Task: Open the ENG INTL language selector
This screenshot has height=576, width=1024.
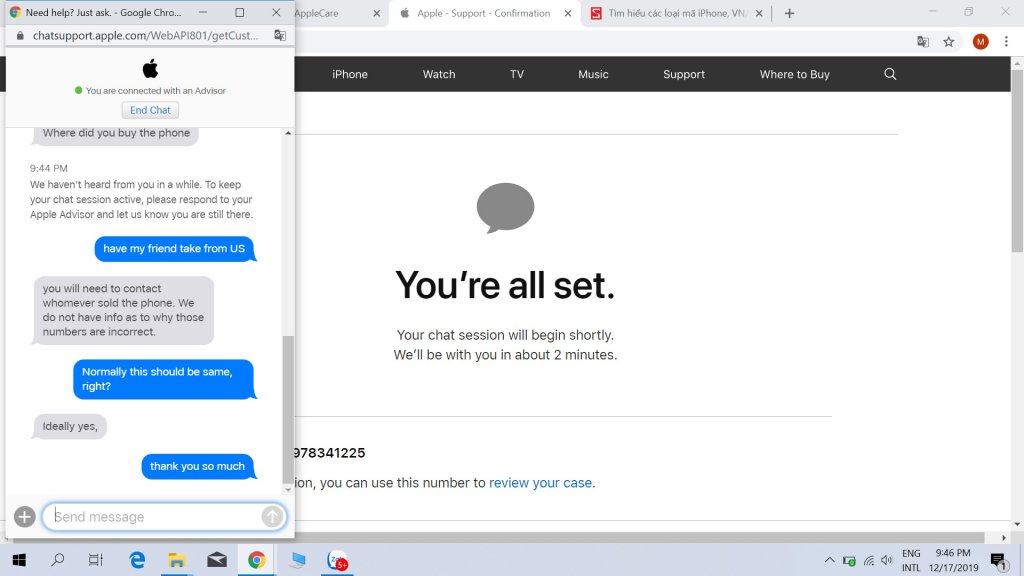Action: (x=911, y=560)
